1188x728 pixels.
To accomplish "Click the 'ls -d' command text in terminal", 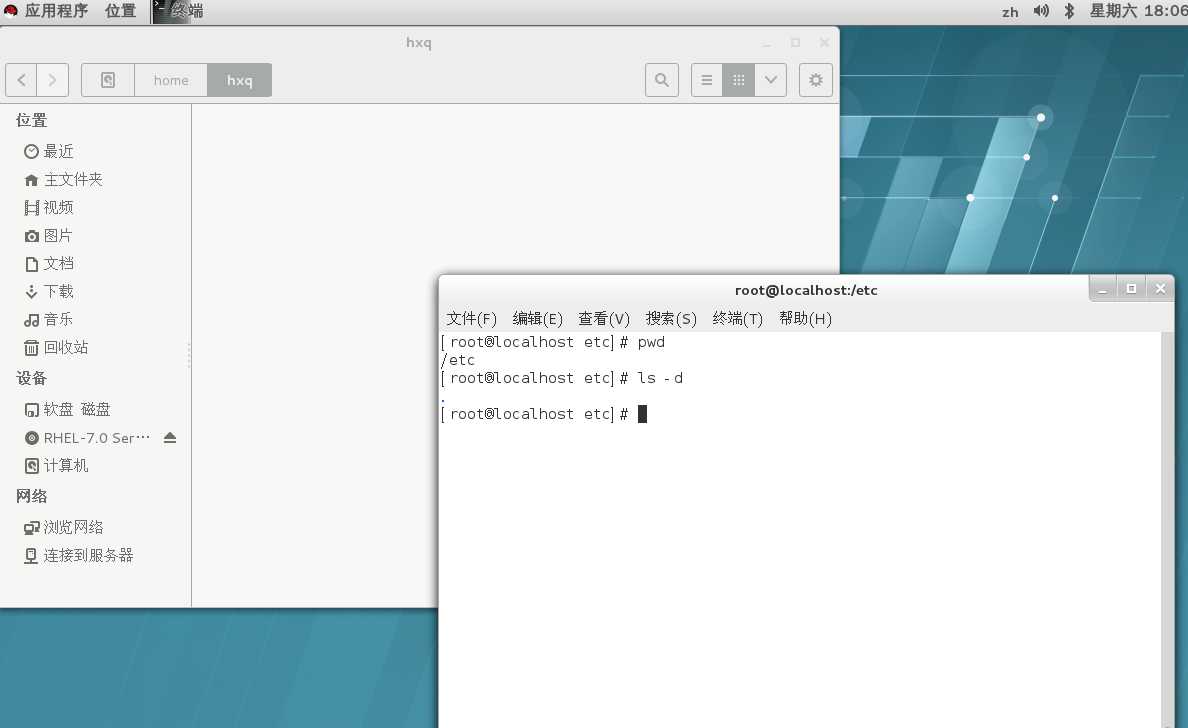I will click(x=660, y=377).
